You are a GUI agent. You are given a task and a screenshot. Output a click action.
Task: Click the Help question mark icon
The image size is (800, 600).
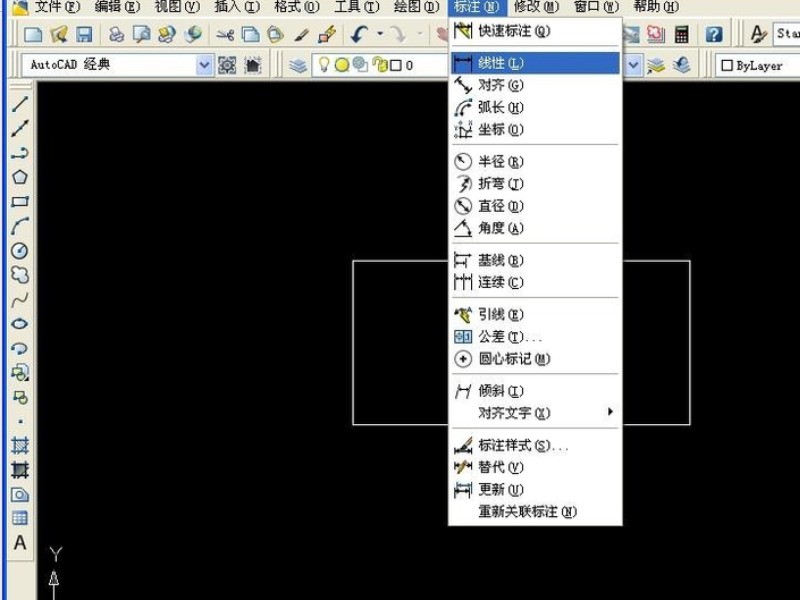(x=714, y=34)
